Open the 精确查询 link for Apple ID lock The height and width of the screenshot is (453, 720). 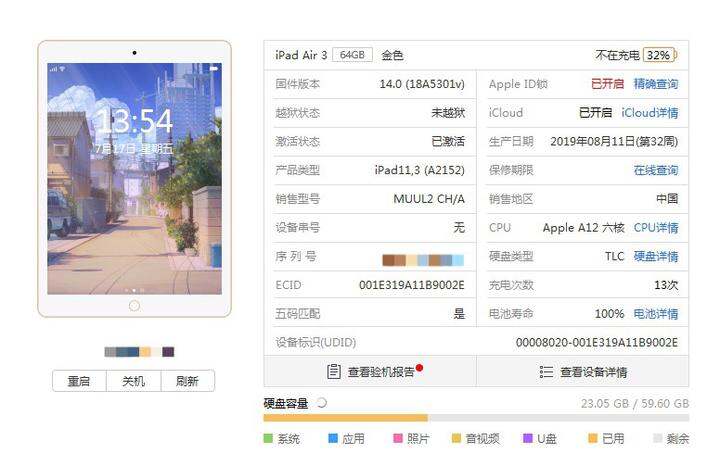(656, 84)
